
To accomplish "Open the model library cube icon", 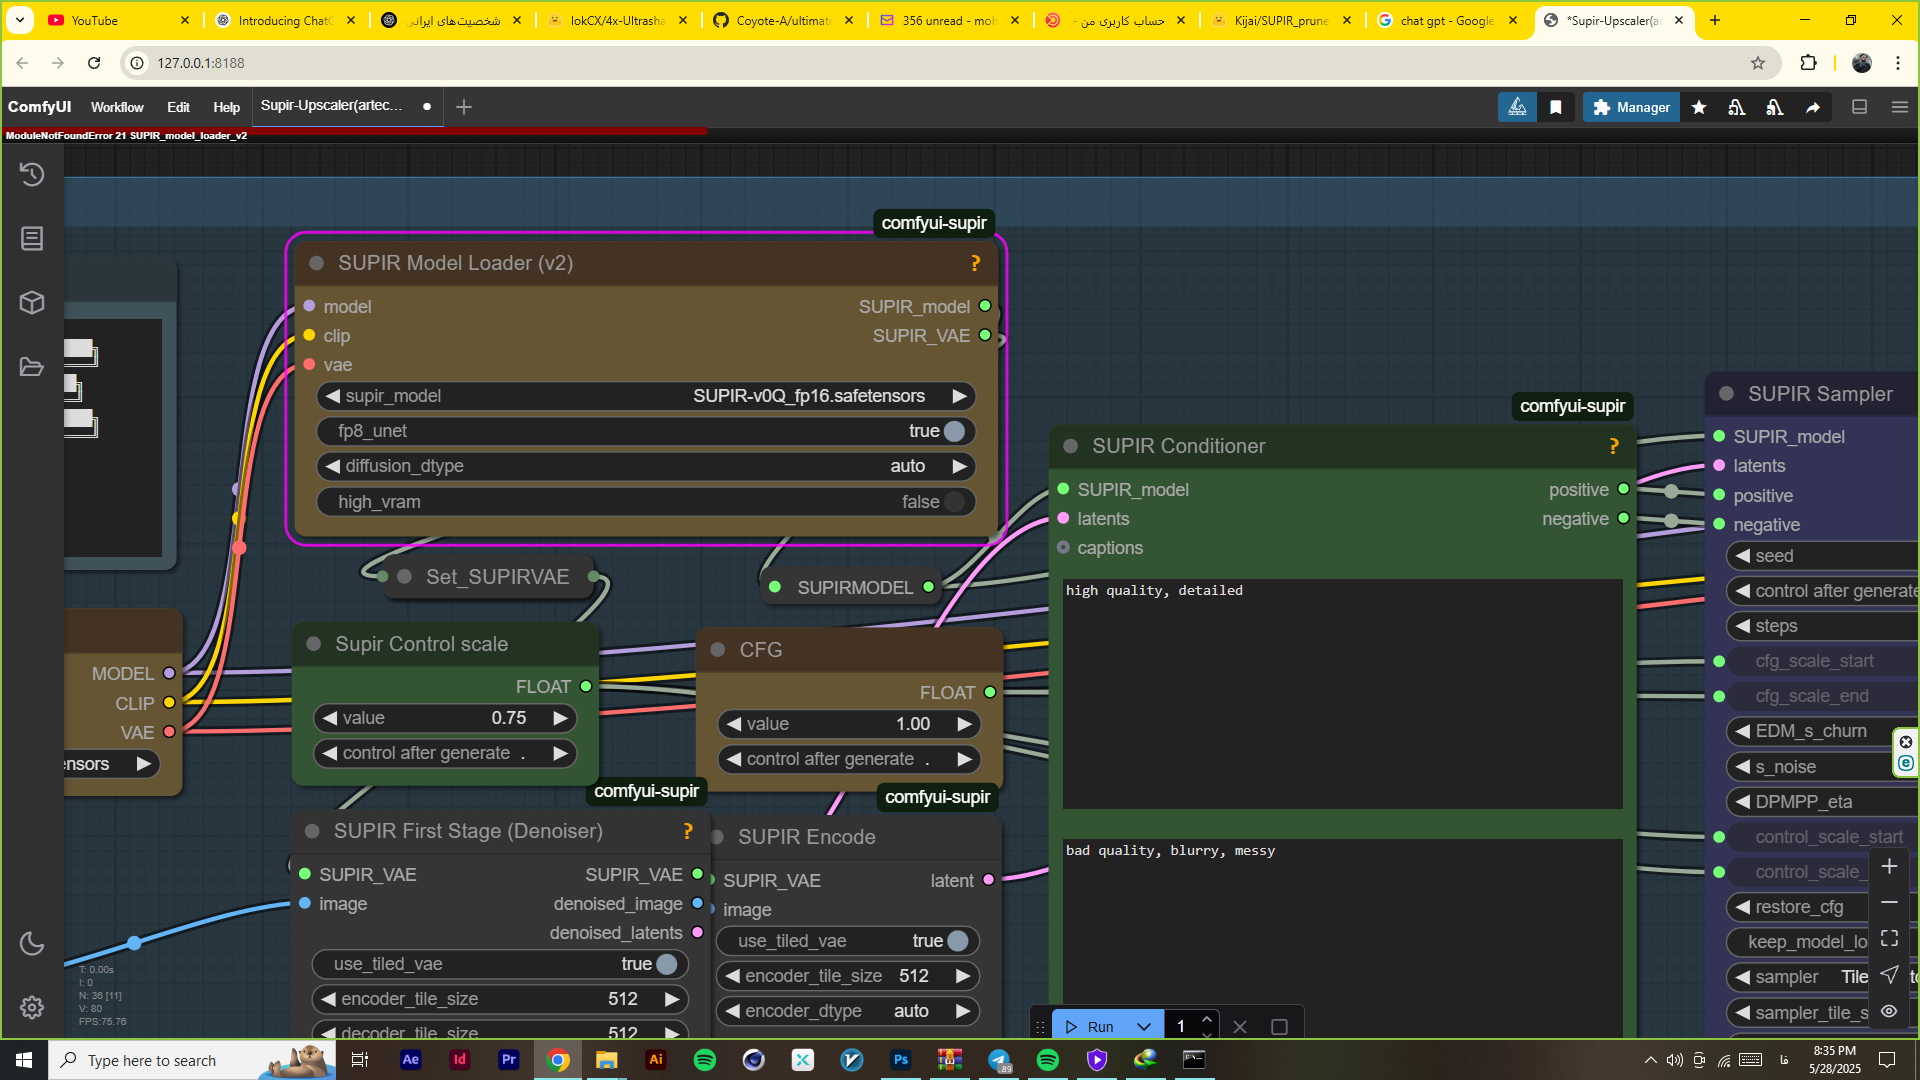I will tap(32, 302).
